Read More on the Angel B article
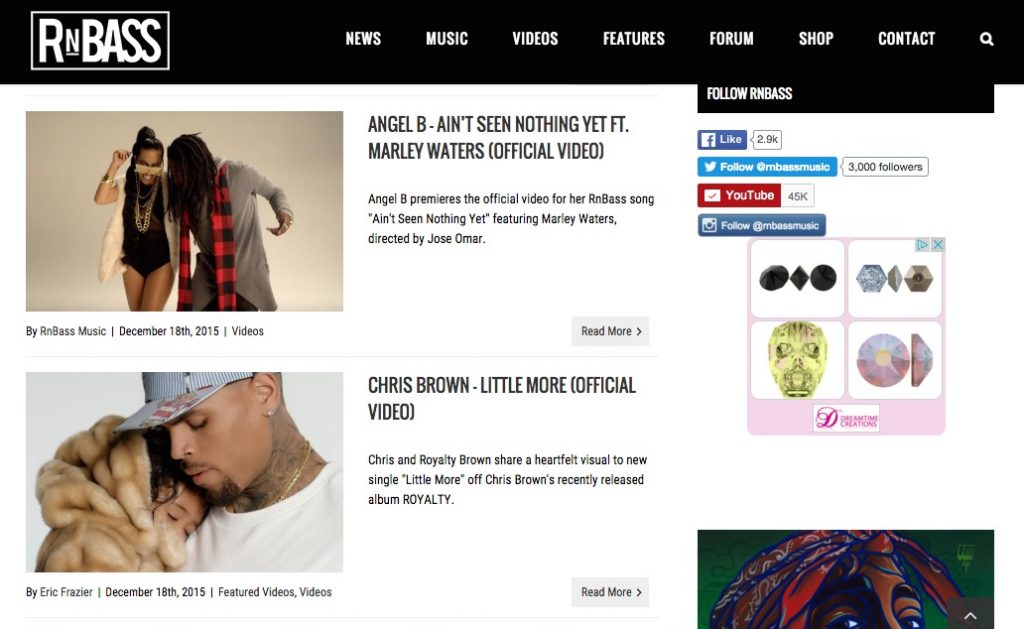The height and width of the screenshot is (629, 1024). pos(610,331)
